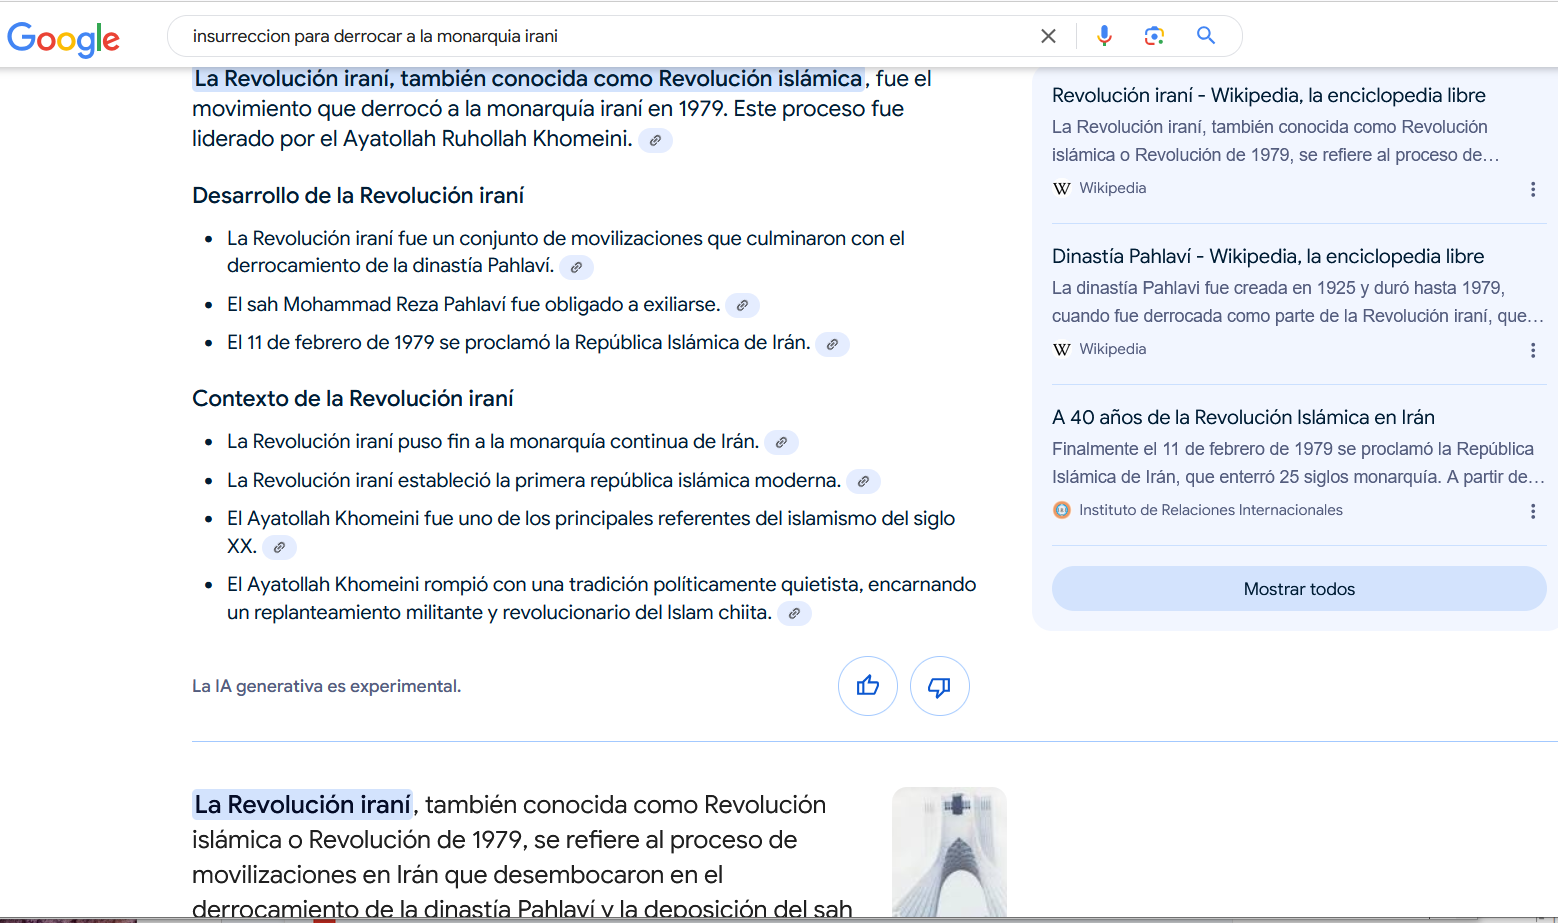Click highlighted 'La Revolución iraní' in featured snippet

click(x=303, y=804)
